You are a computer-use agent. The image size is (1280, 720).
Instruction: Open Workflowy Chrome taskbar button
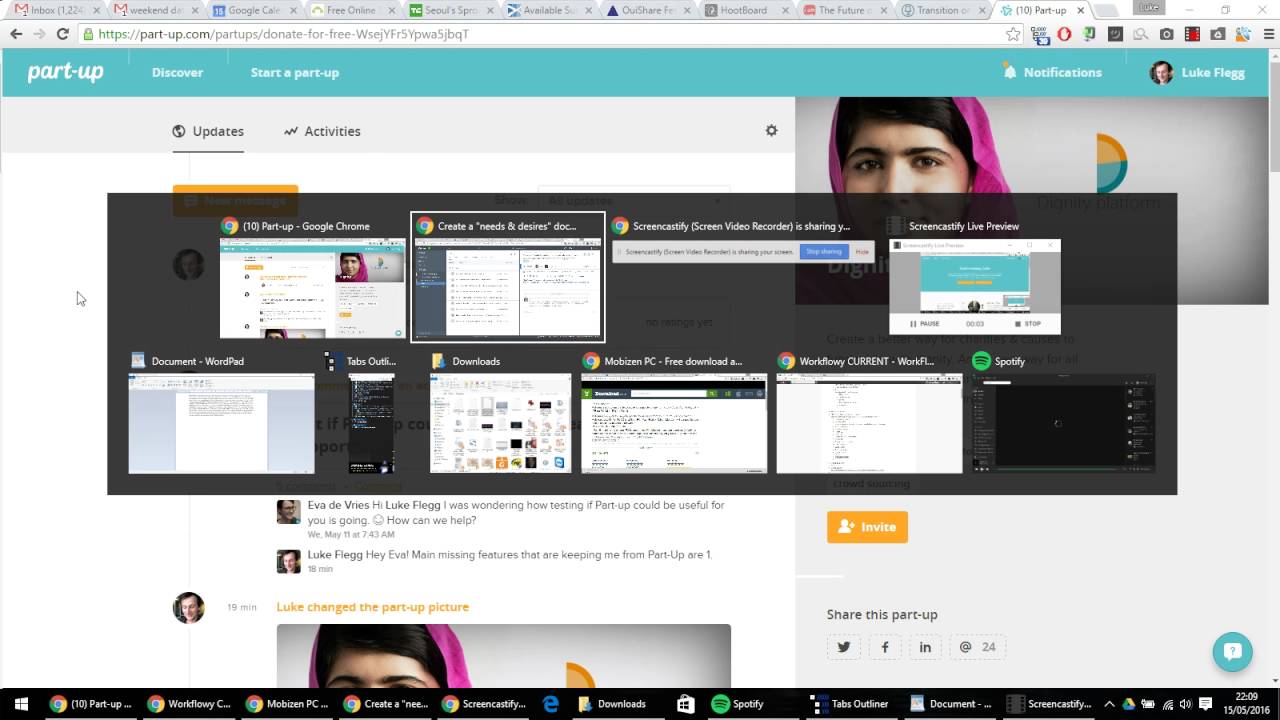tap(190, 704)
